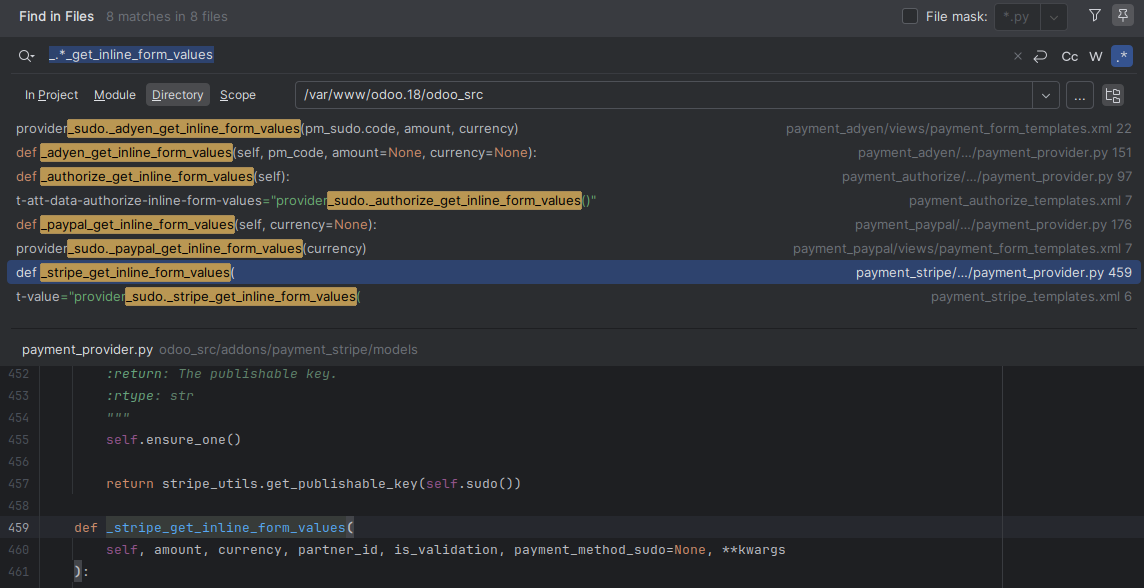Click the directory path field /var/www/odoo.18/odoo_src
This screenshot has width=1144, height=588.
[664, 95]
